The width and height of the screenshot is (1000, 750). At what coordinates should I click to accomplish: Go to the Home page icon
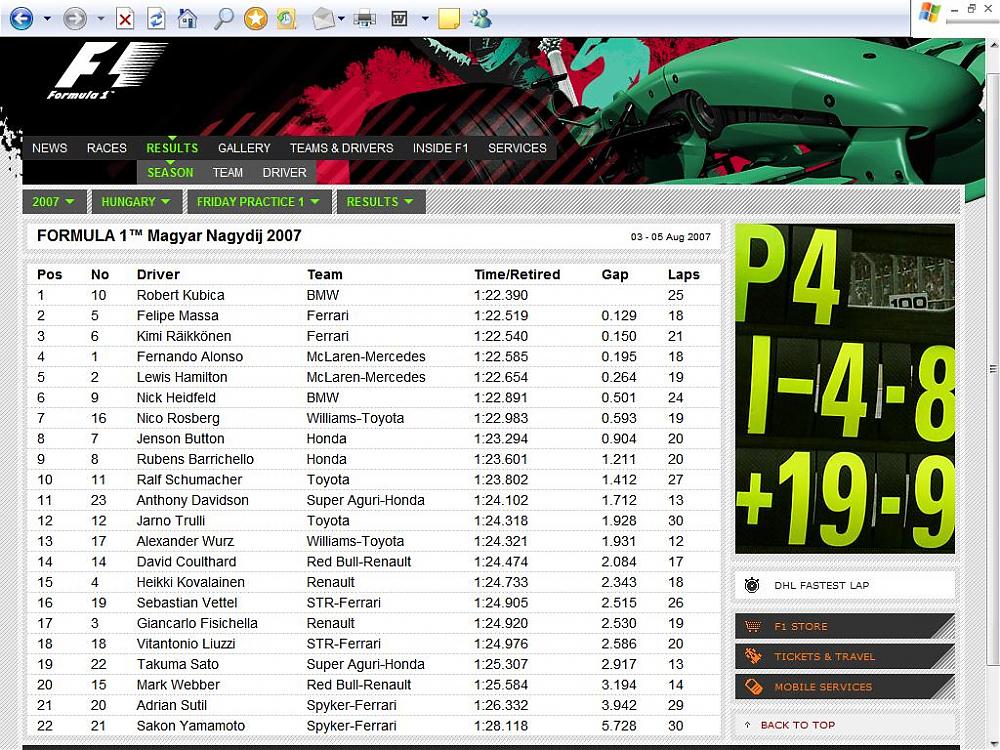pyautogui.click(x=188, y=18)
